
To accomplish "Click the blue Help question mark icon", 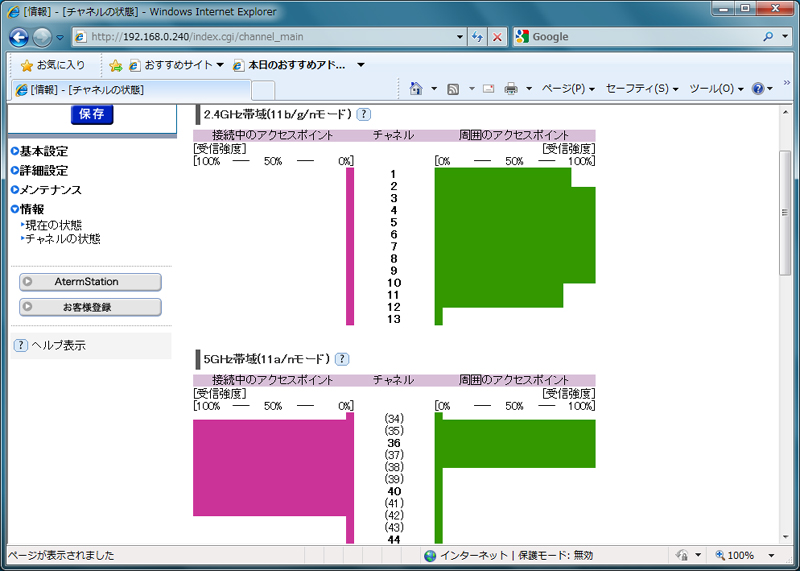I will point(758,89).
